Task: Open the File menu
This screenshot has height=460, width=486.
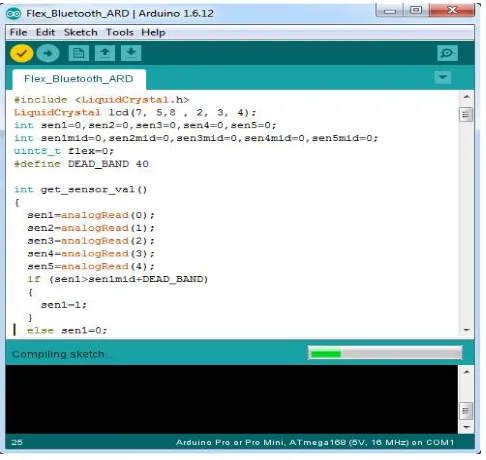Action: [x=18, y=32]
